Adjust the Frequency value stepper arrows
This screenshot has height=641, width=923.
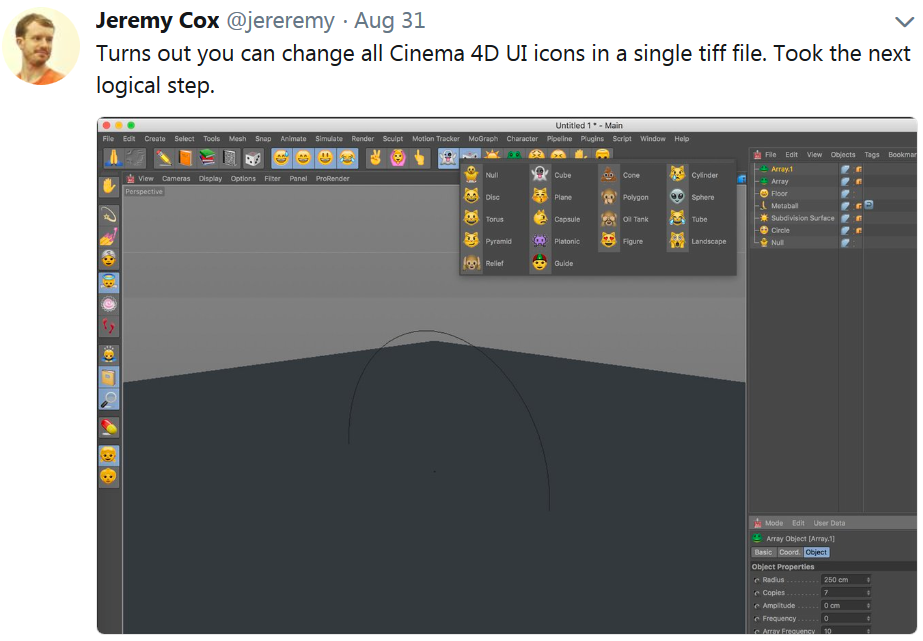pyautogui.click(x=868, y=619)
